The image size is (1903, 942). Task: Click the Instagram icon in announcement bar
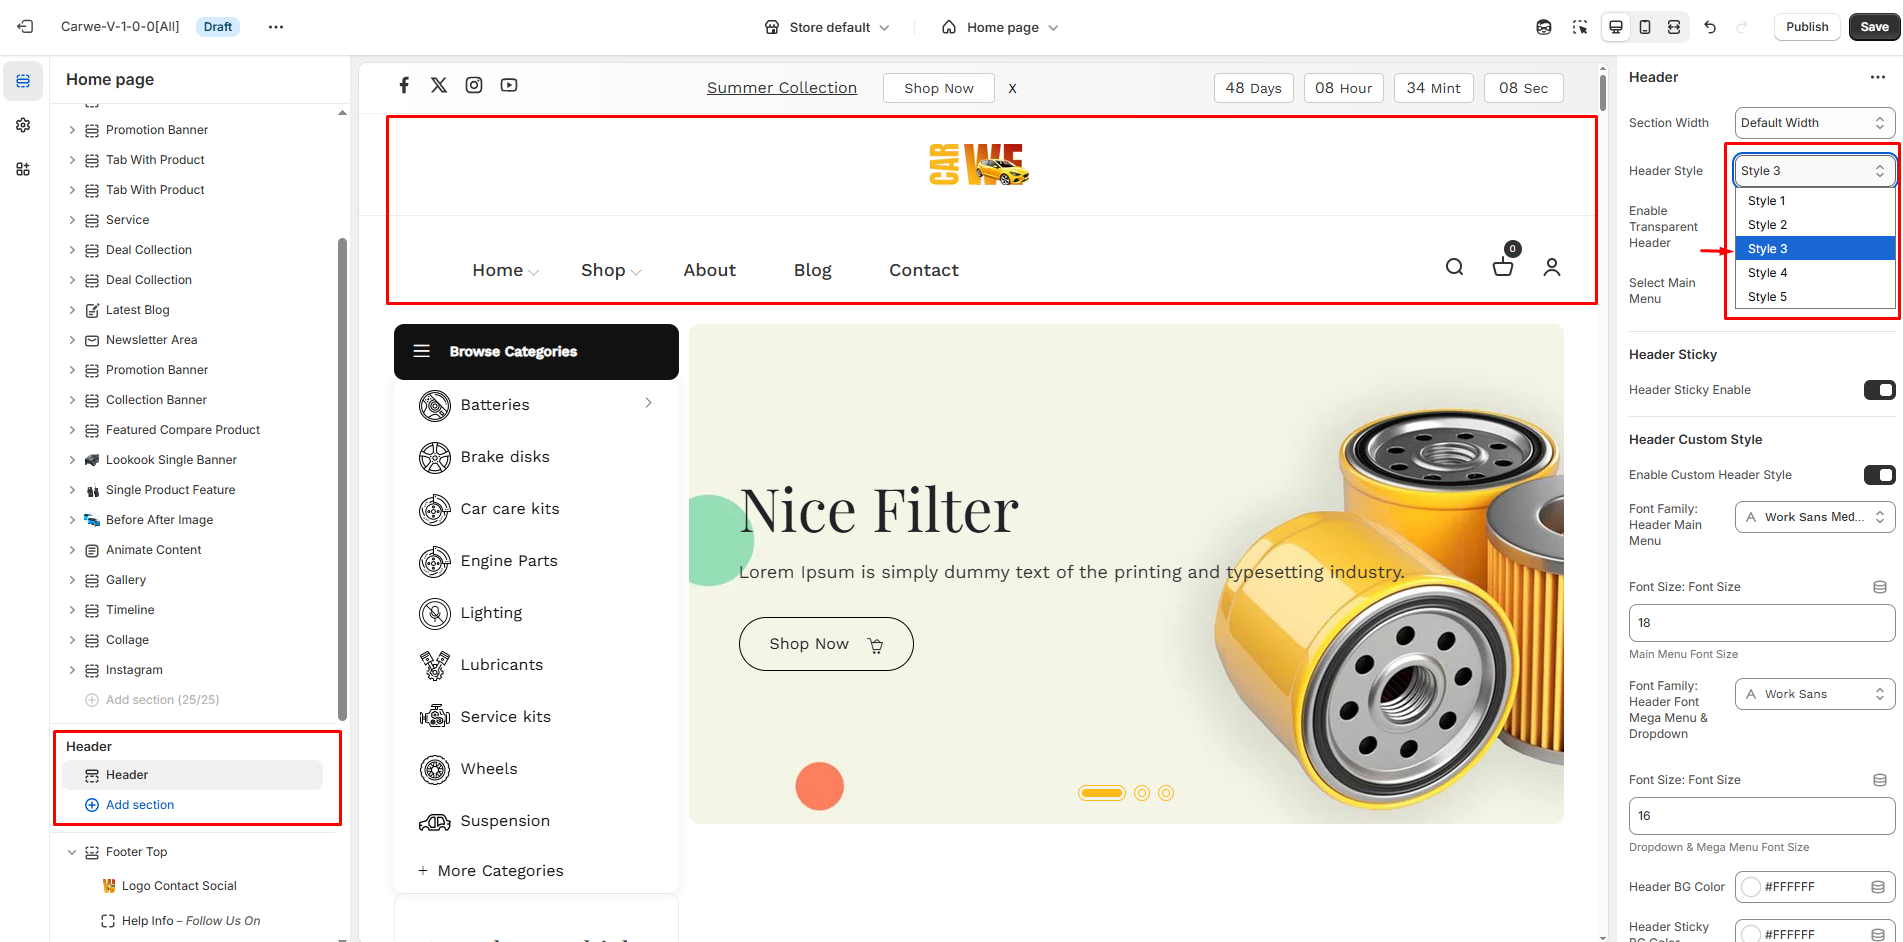[474, 85]
